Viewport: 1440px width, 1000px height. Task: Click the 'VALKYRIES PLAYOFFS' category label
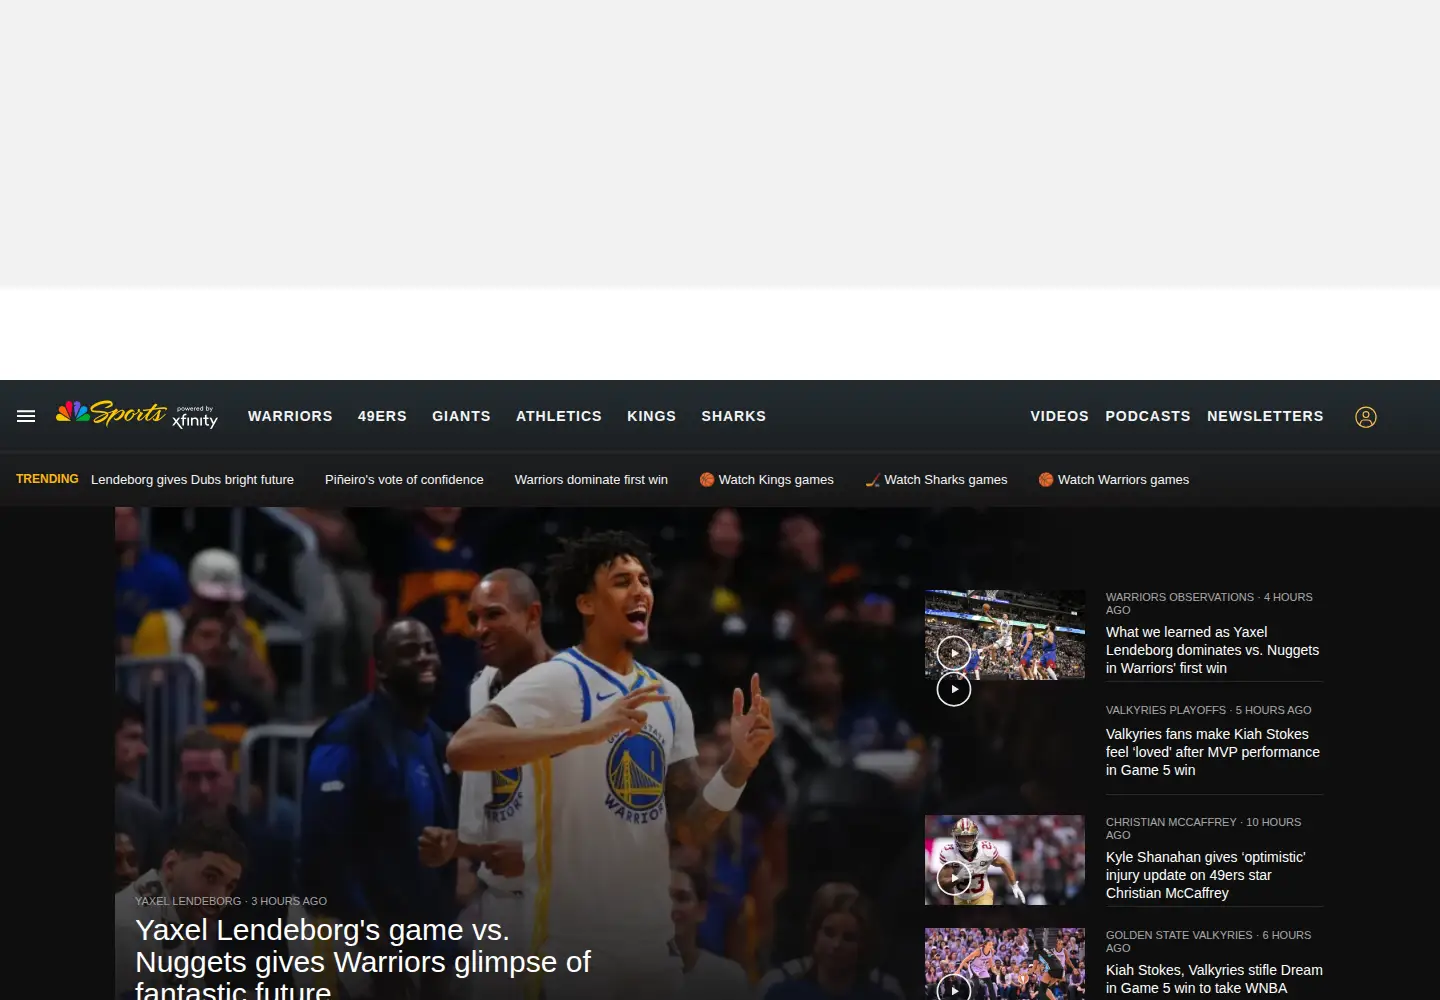click(1166, 710)
